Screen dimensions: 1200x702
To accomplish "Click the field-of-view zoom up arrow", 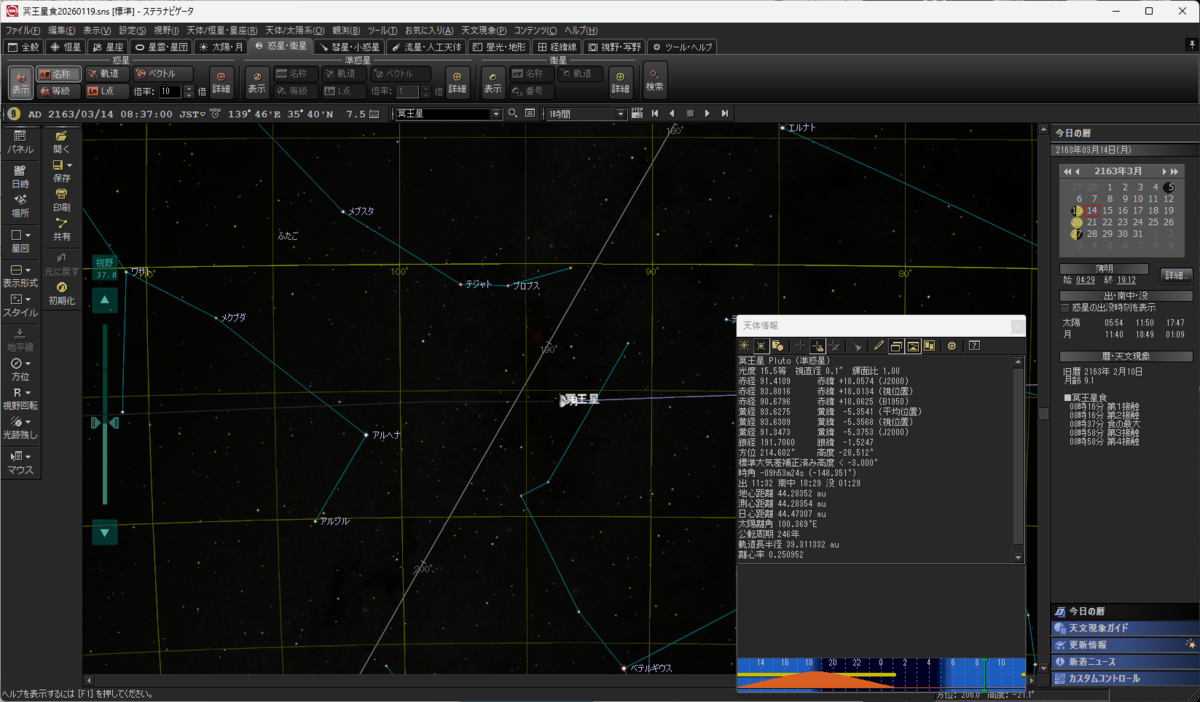I will (105, 300).
